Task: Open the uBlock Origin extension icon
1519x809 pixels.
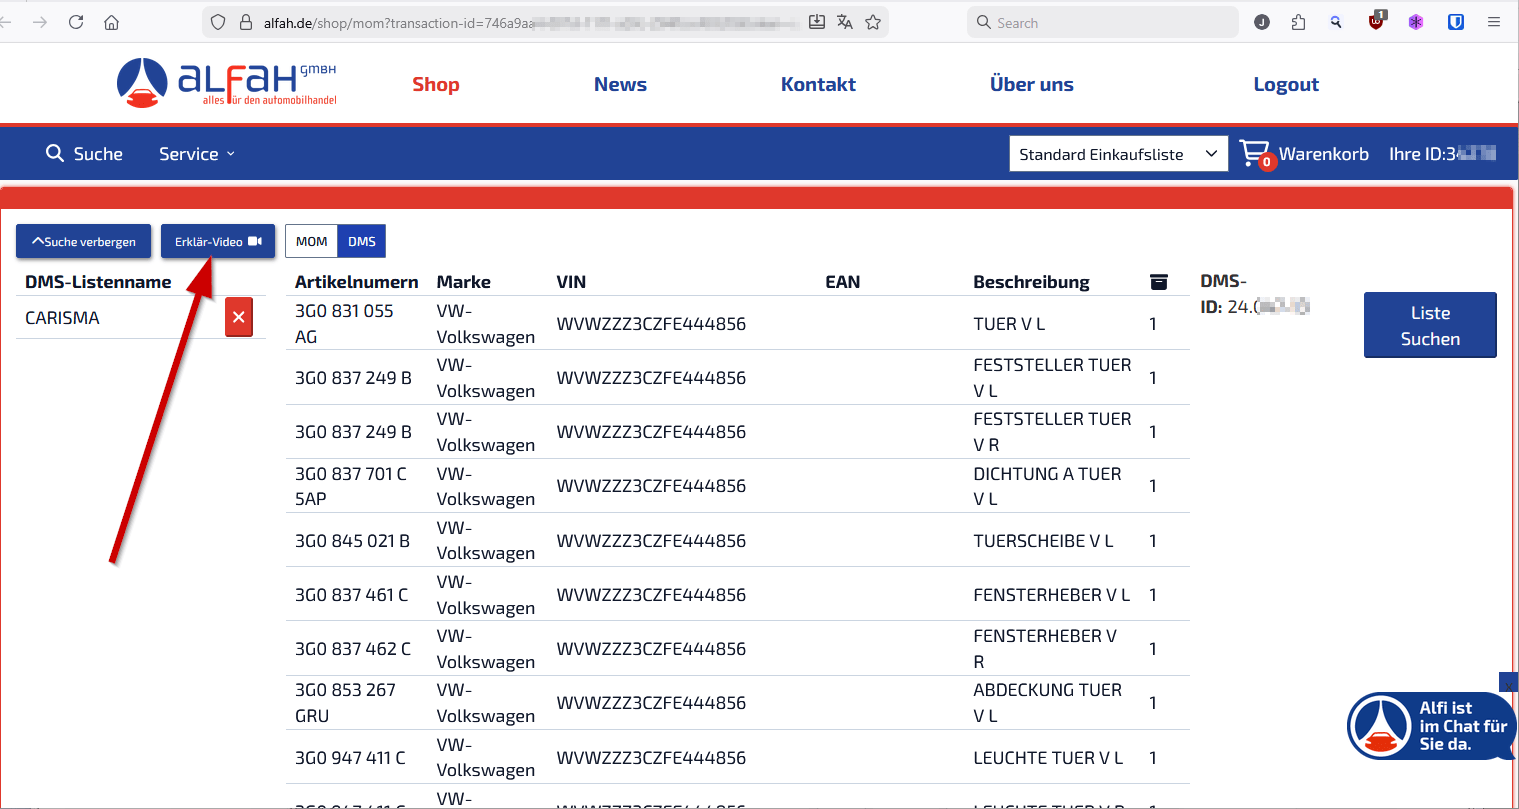Action: pos(1377,22)
